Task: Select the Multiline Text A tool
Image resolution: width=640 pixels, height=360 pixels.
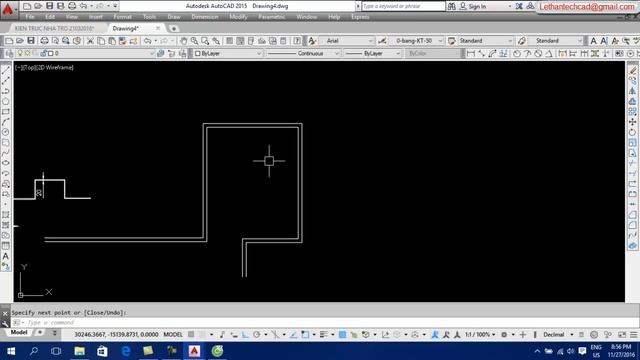Action: click(6, 256)
